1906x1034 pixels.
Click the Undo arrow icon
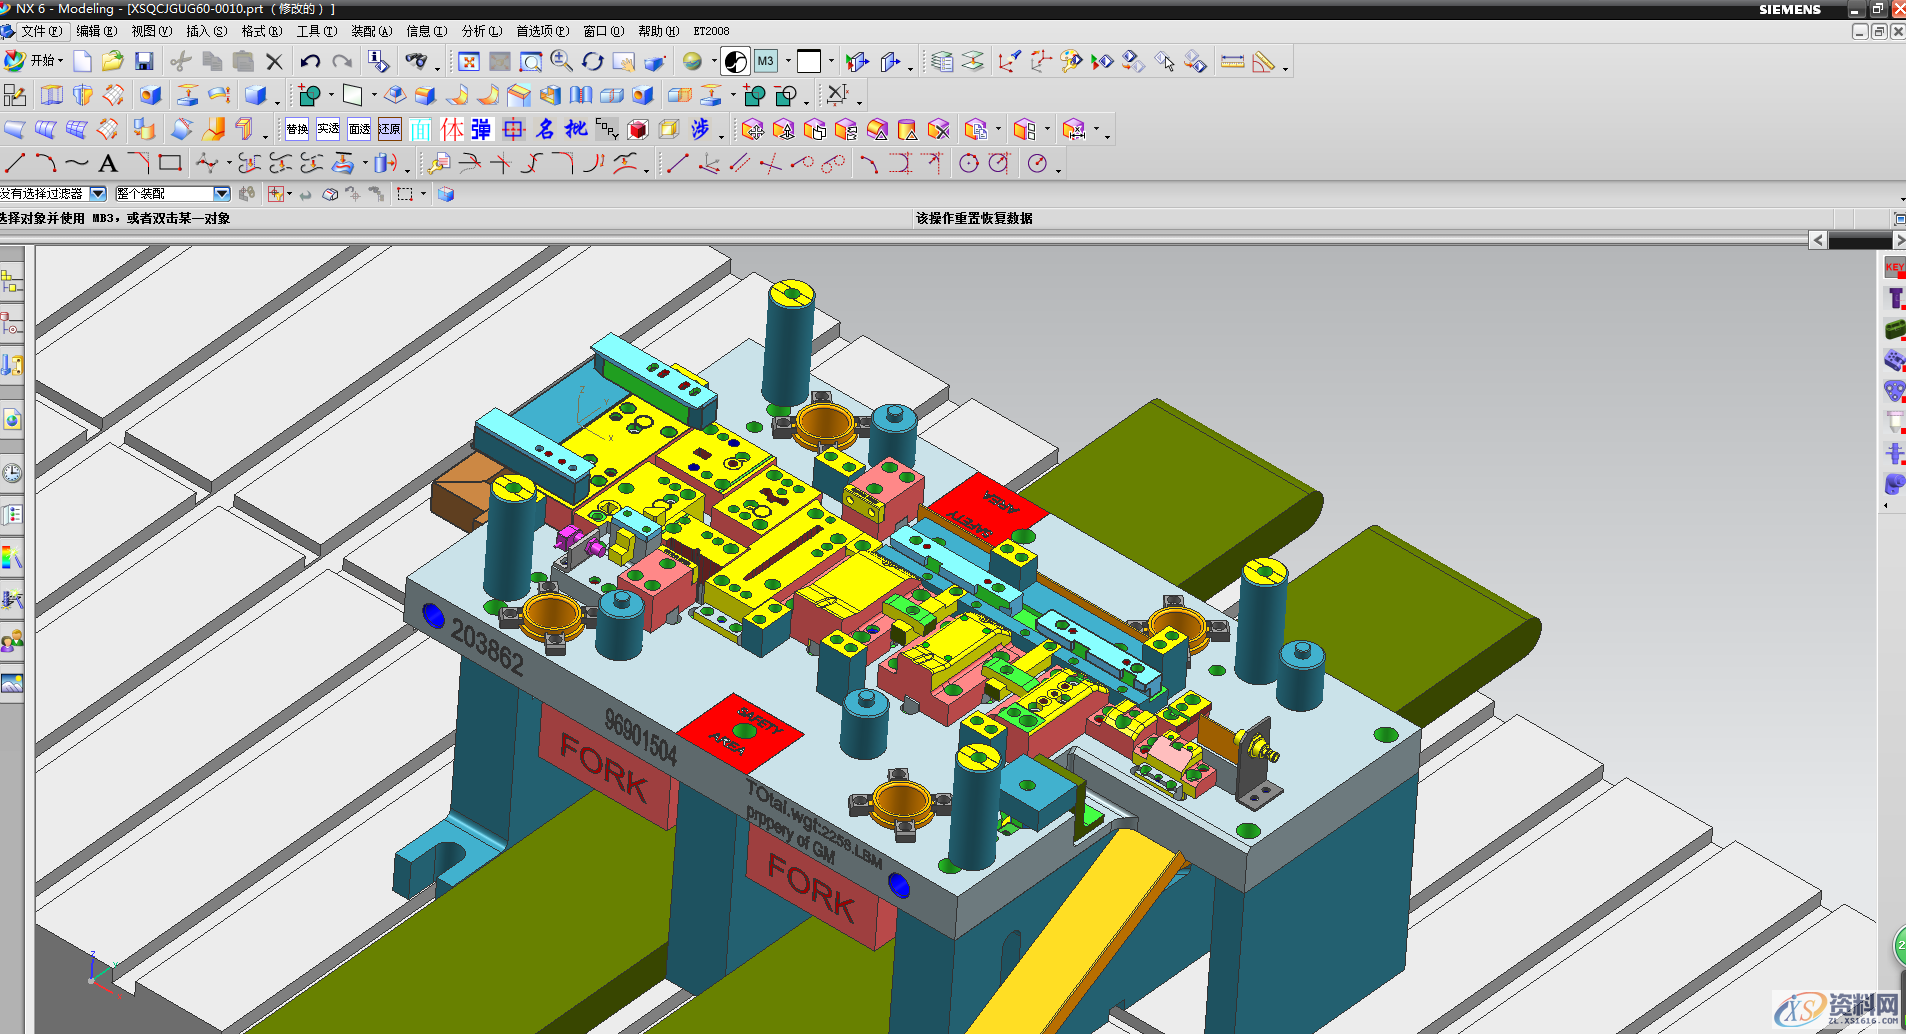pyautogui.click(x=310, y=62)
